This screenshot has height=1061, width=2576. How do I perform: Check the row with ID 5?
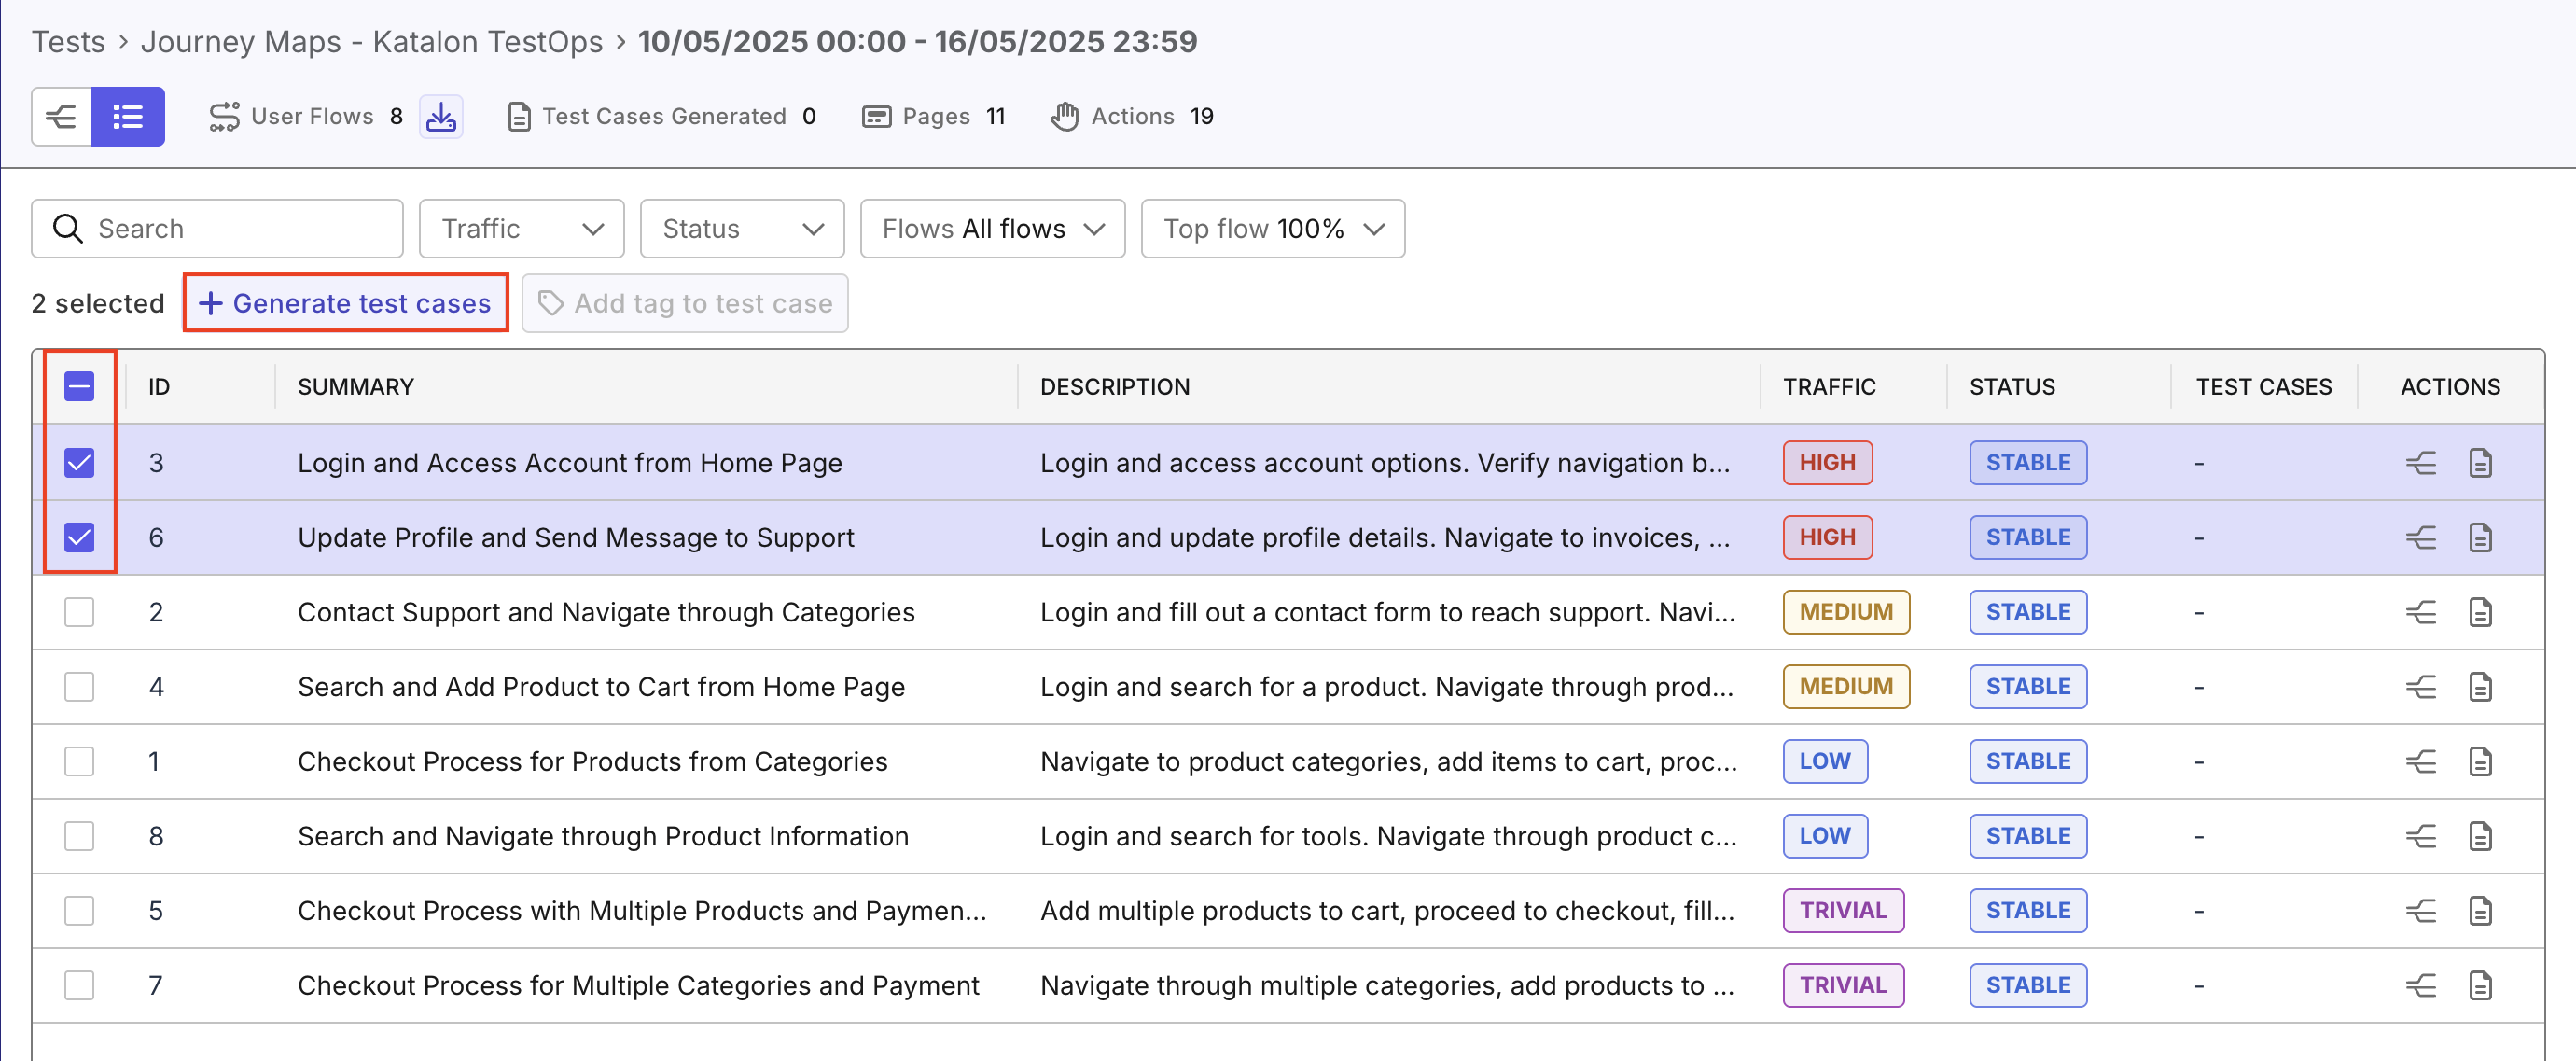click(79, 911)
